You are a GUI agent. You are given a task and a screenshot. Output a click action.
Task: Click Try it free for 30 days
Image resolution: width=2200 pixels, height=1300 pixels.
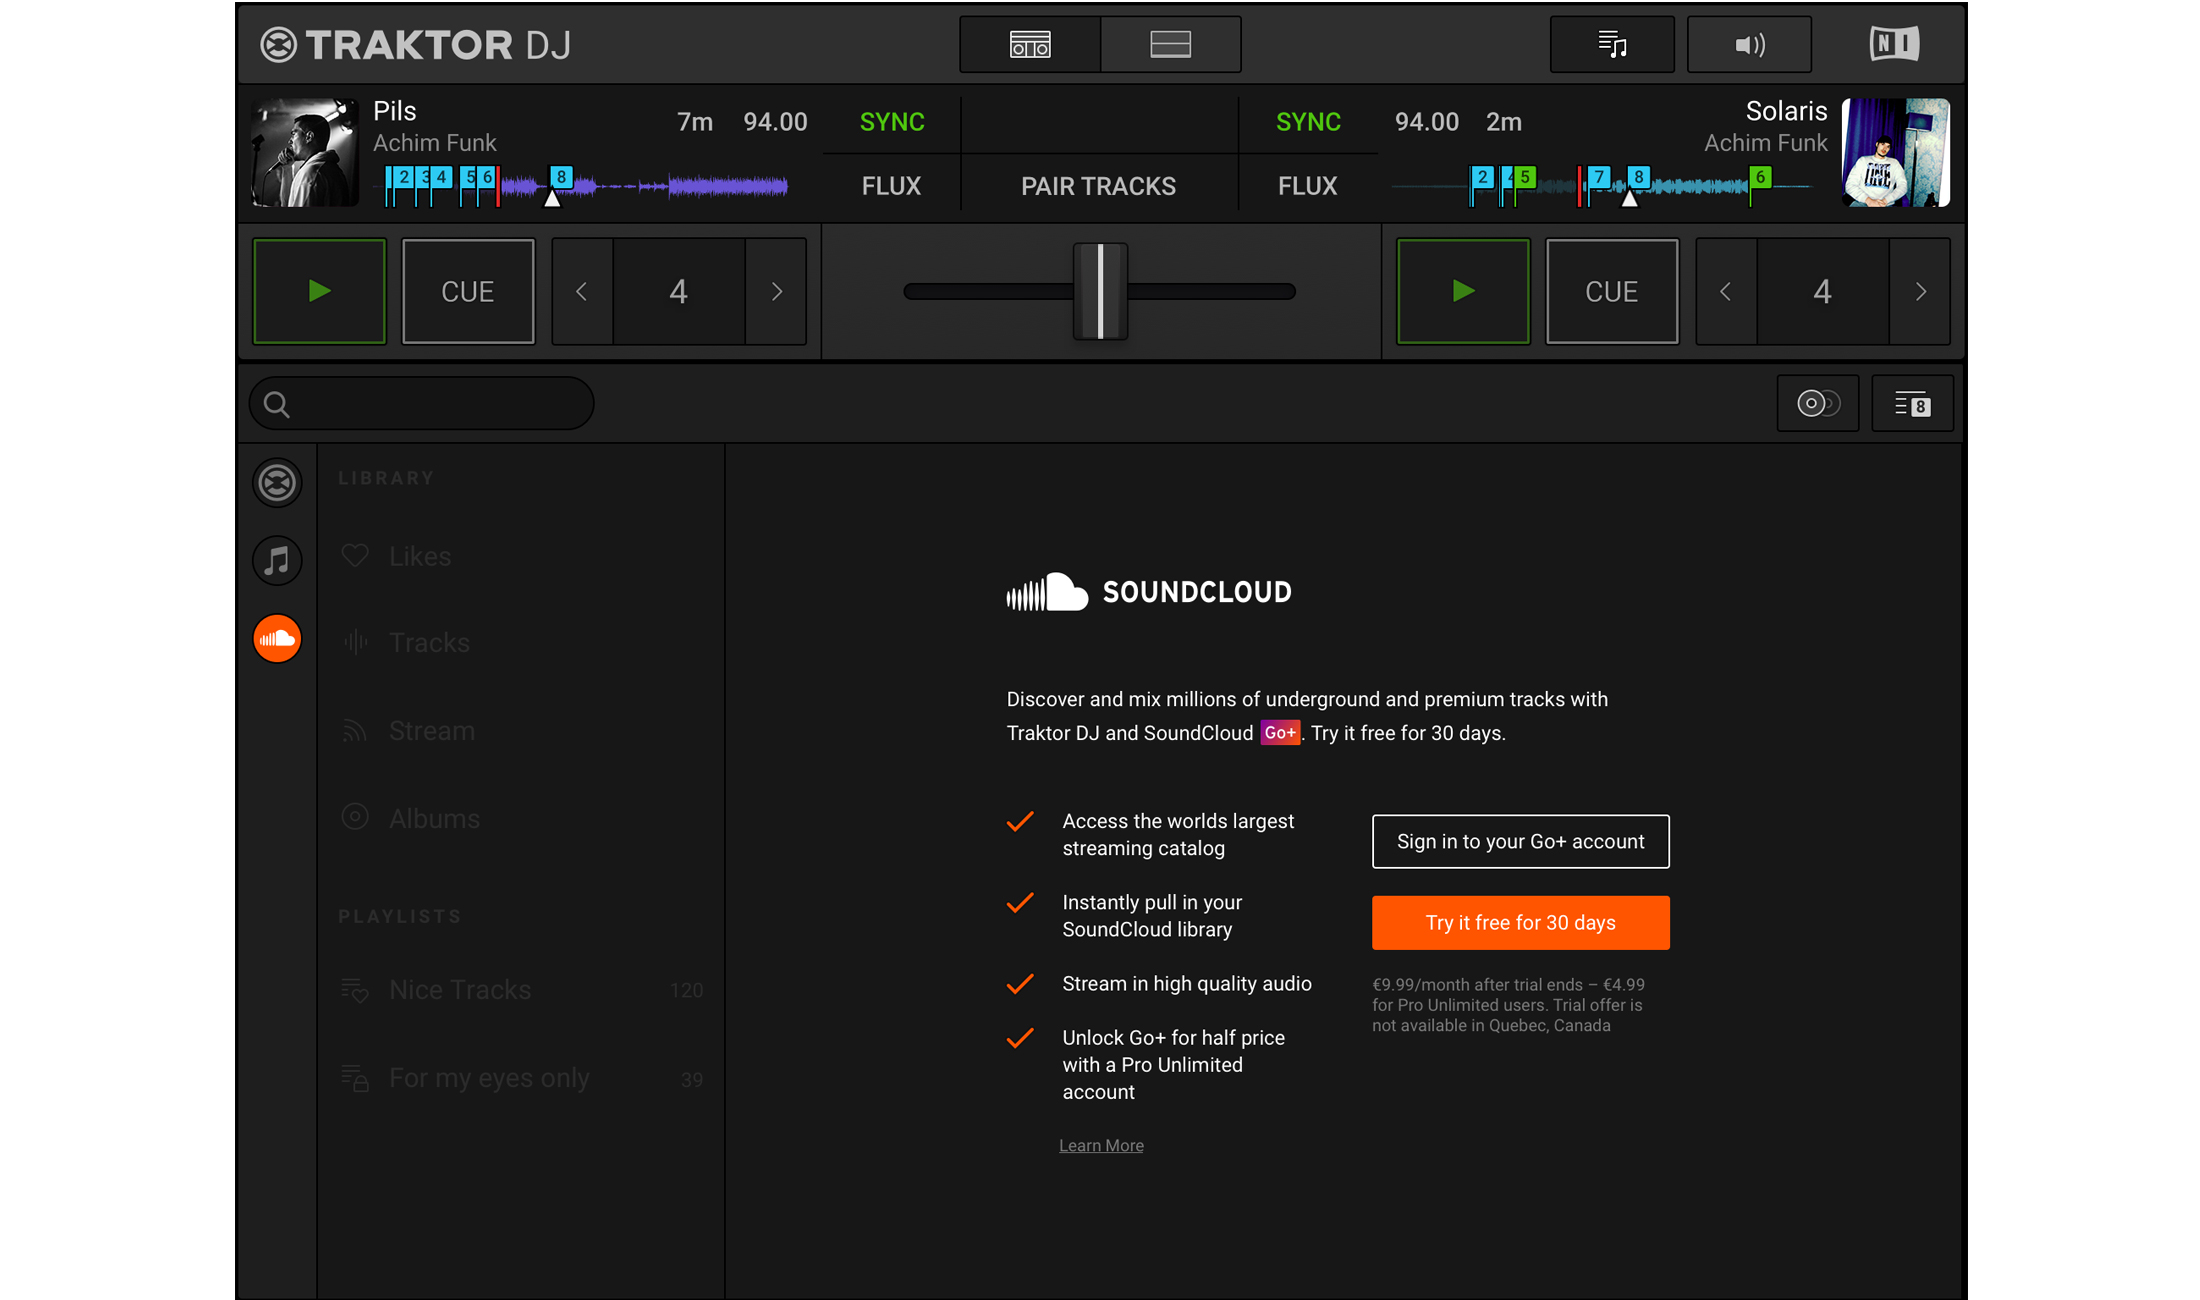1520,922
